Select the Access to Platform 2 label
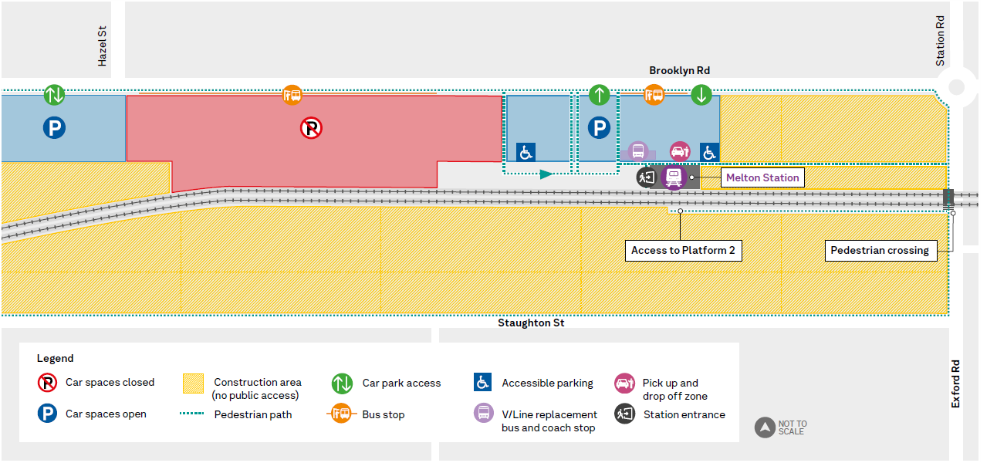 tap(684, 250)
